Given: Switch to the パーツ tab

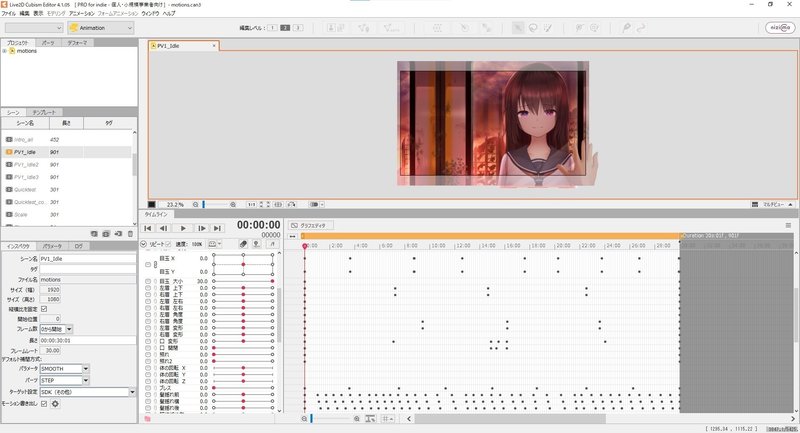Looking at the screenshot, I should click(x=47, y=43).
